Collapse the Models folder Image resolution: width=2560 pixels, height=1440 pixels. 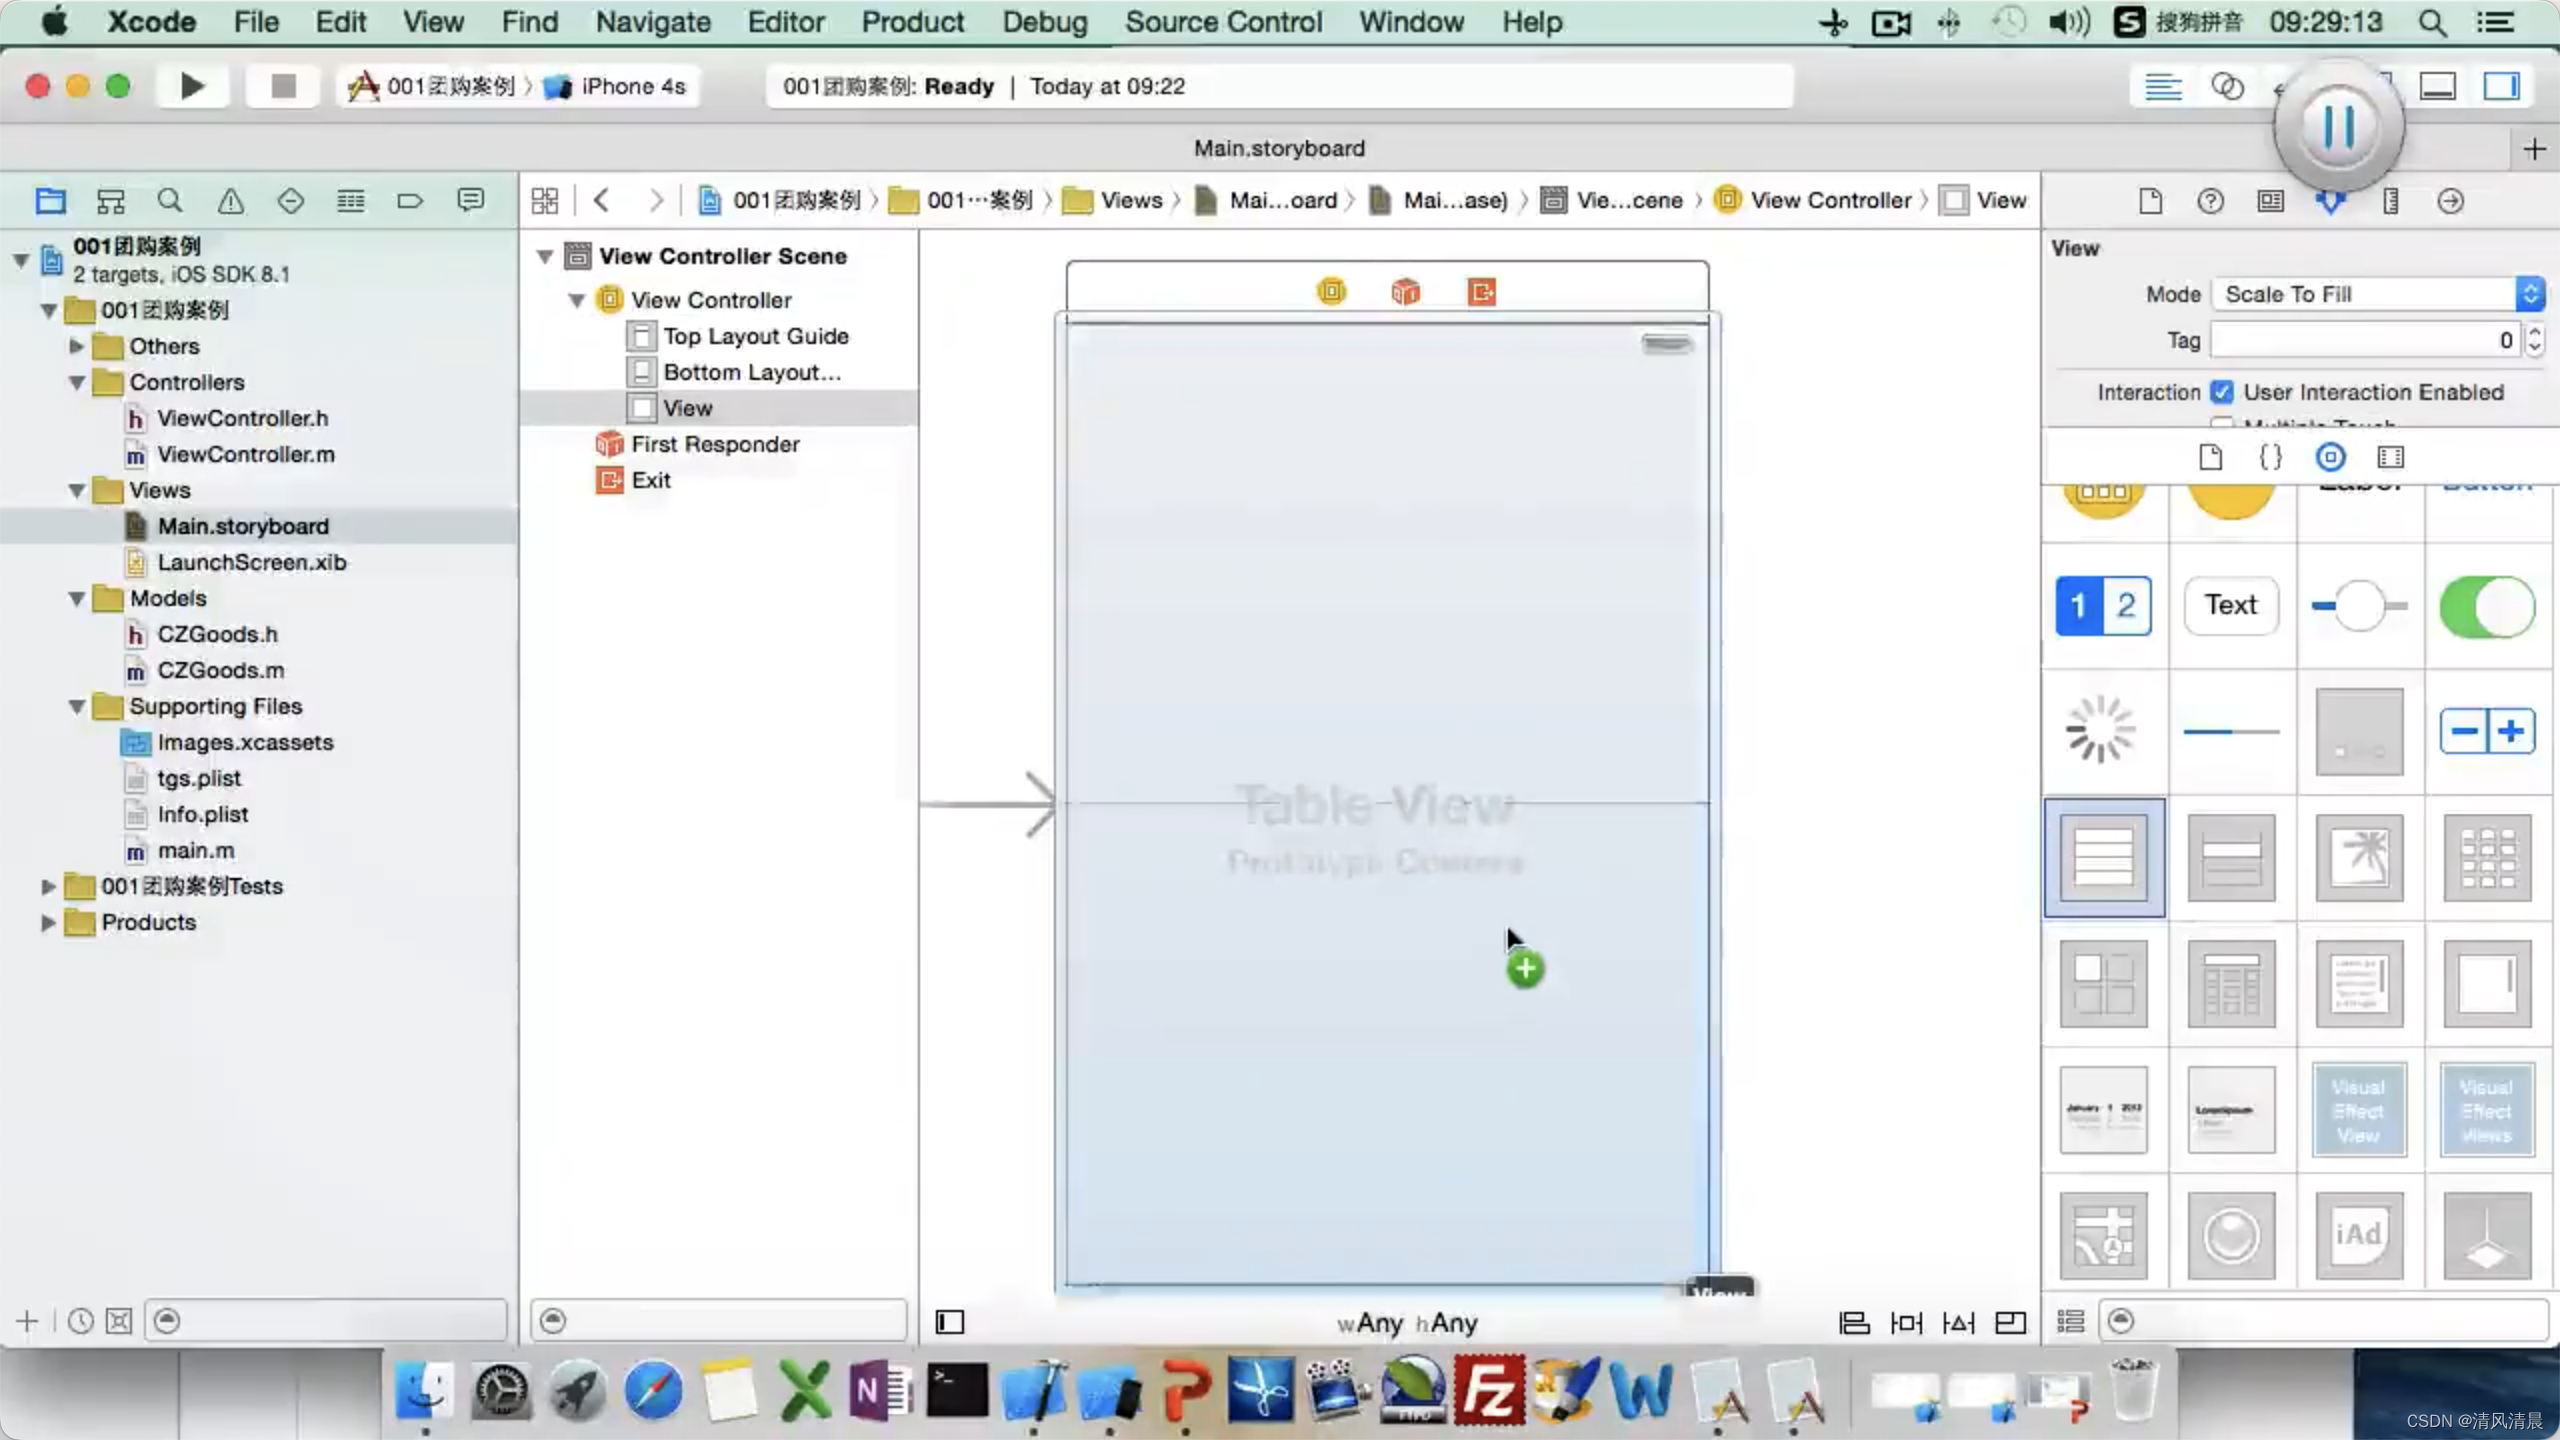coord(77,598)
